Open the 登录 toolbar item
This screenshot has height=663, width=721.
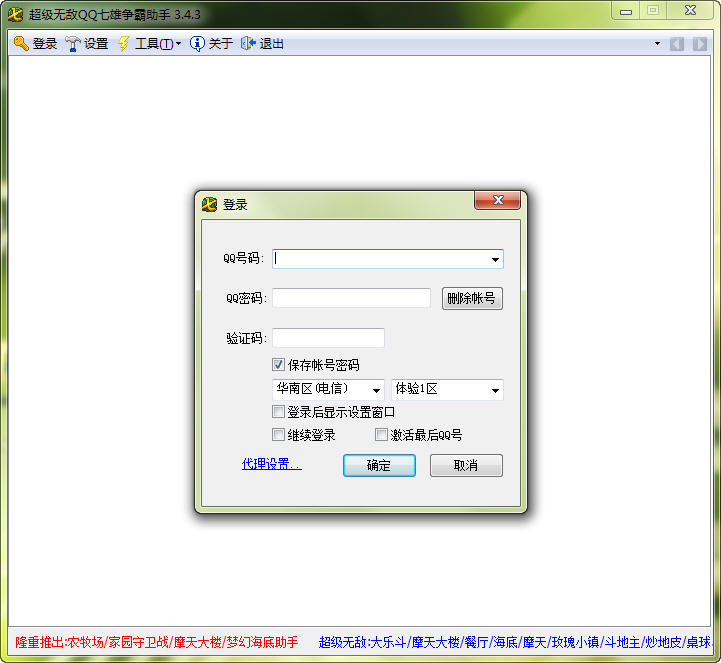(36, 44)
